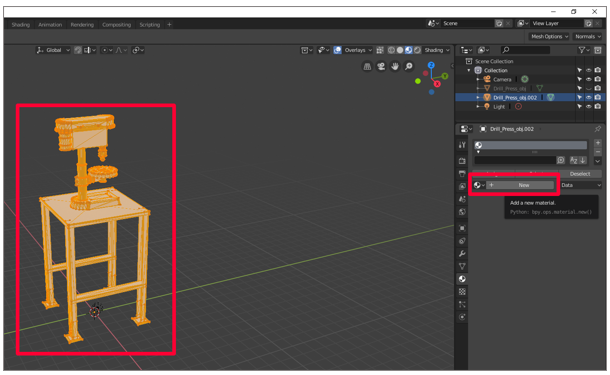Switch viewport to solid shading

(400, 50)
